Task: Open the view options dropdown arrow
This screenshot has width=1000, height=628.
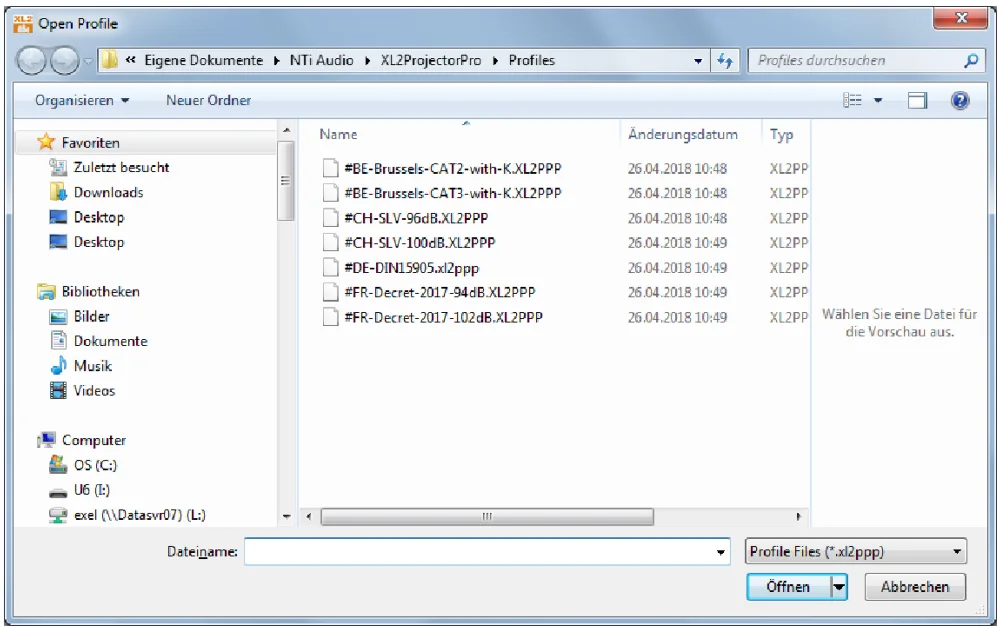Action: (x=878, y=100)
